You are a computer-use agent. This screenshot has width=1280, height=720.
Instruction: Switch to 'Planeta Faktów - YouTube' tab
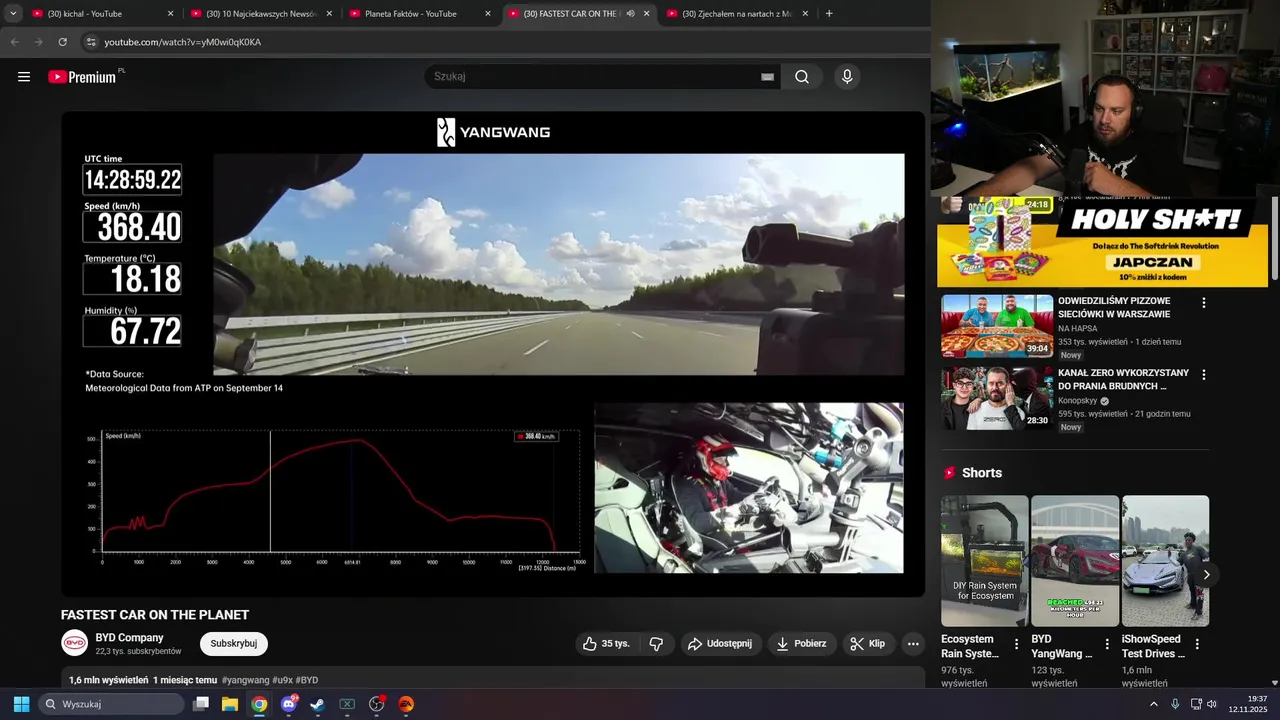pyautogui.click(x=418, y=14)
